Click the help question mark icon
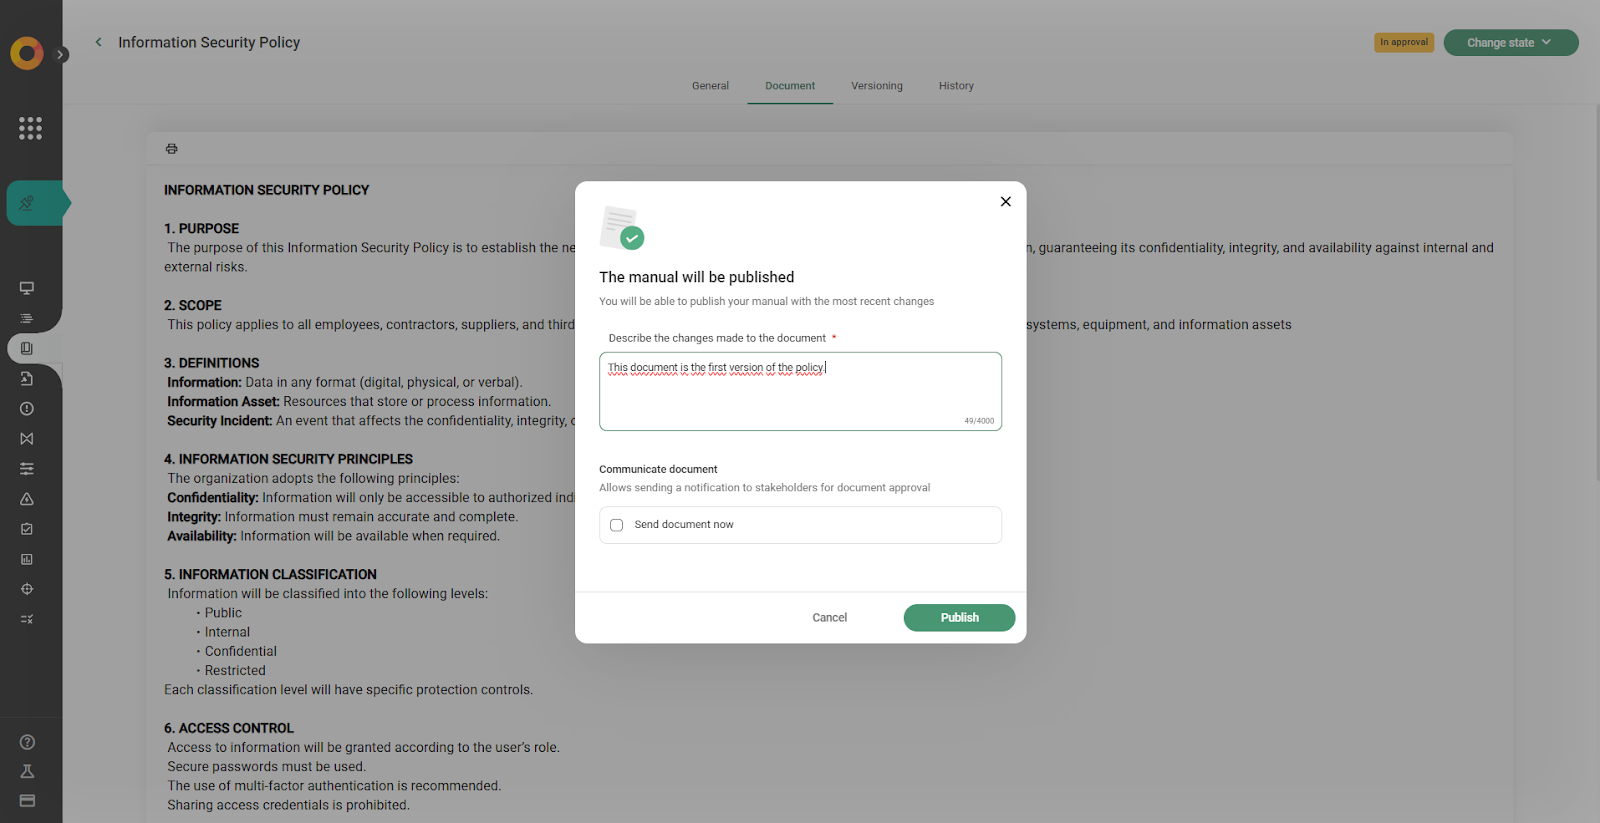 [27, 742]
